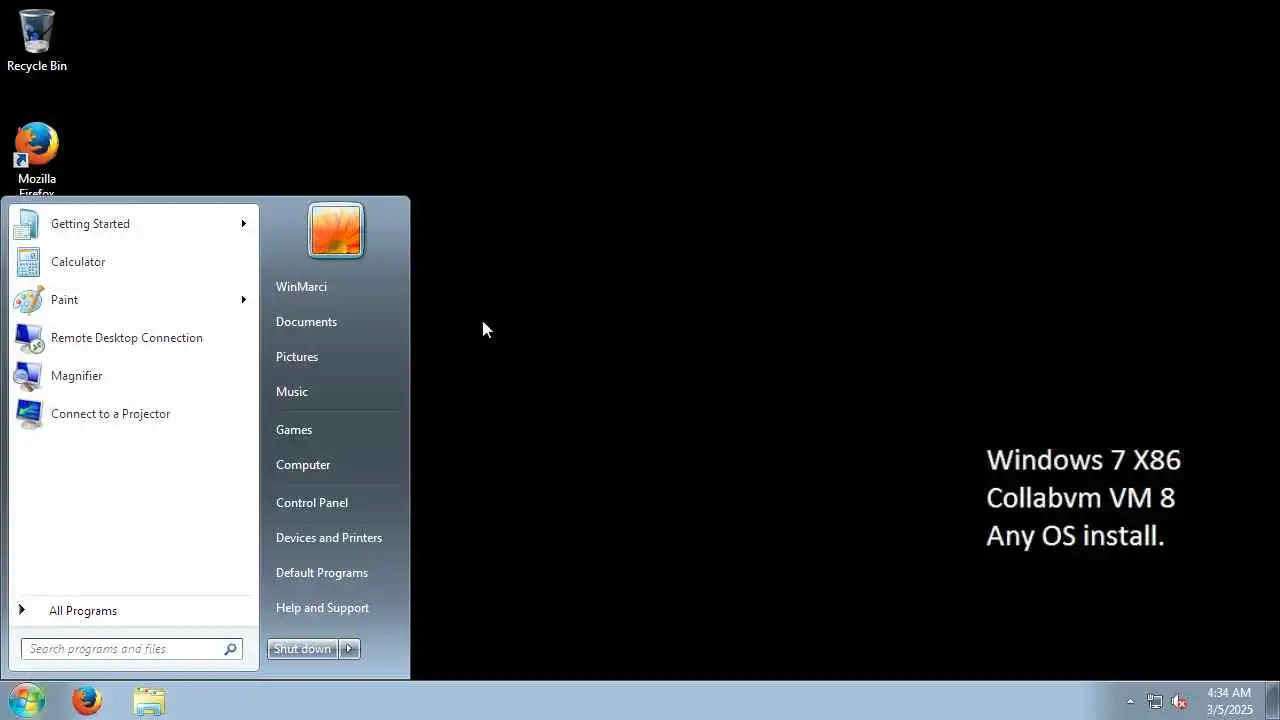The image size is (1280, 720).
Task: Open Control Panel
Action: tap(312, 503)
